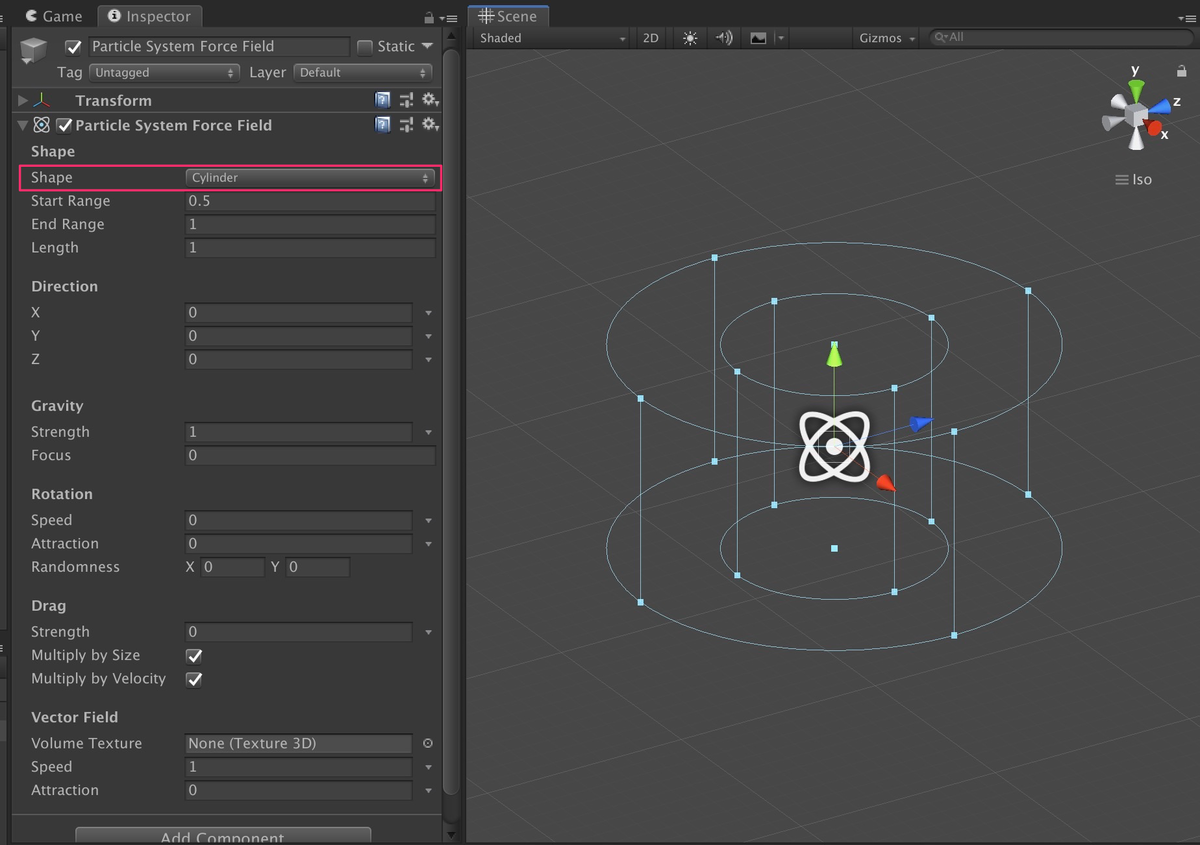
Task: Click the Volume Texture None field
Action: coord(299,743)
